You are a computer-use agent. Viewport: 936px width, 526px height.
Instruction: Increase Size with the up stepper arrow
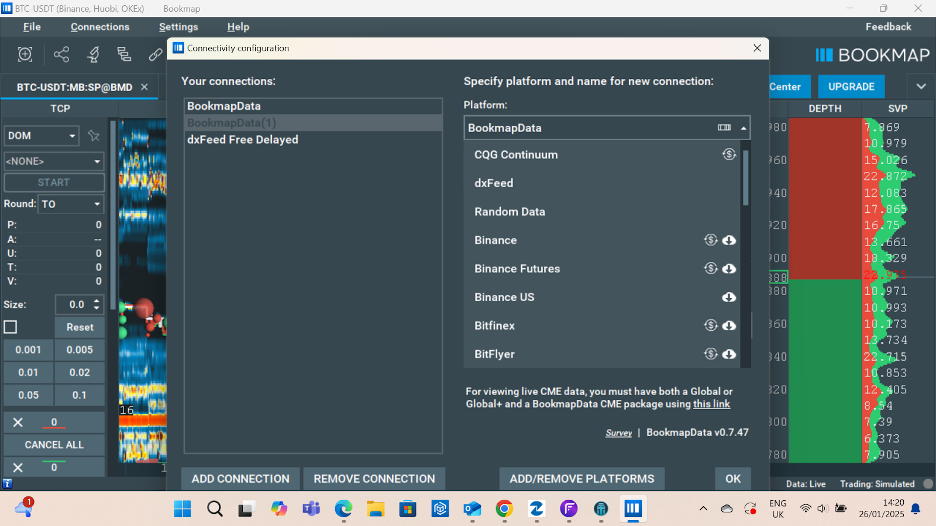(x=97, y=301)
